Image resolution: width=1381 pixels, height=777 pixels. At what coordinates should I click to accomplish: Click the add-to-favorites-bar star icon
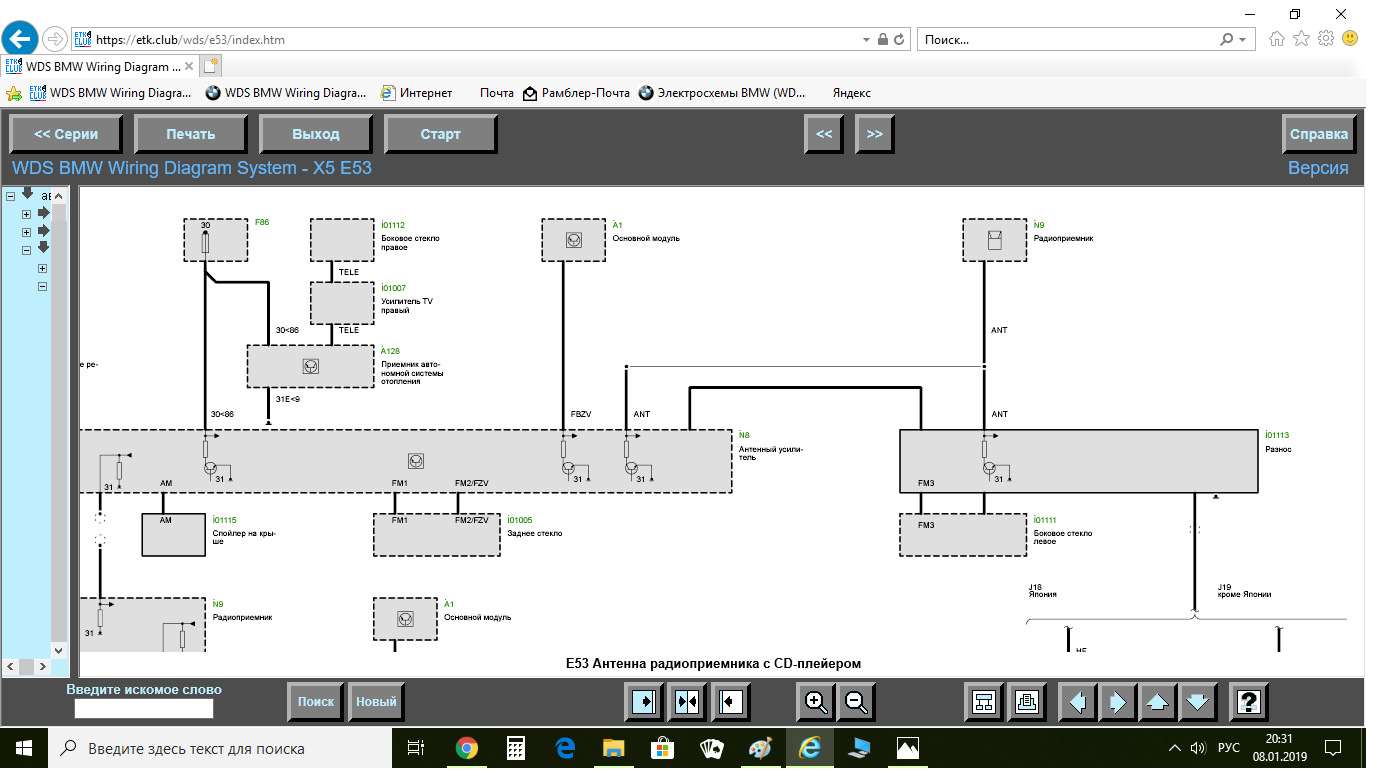[13, 93]
